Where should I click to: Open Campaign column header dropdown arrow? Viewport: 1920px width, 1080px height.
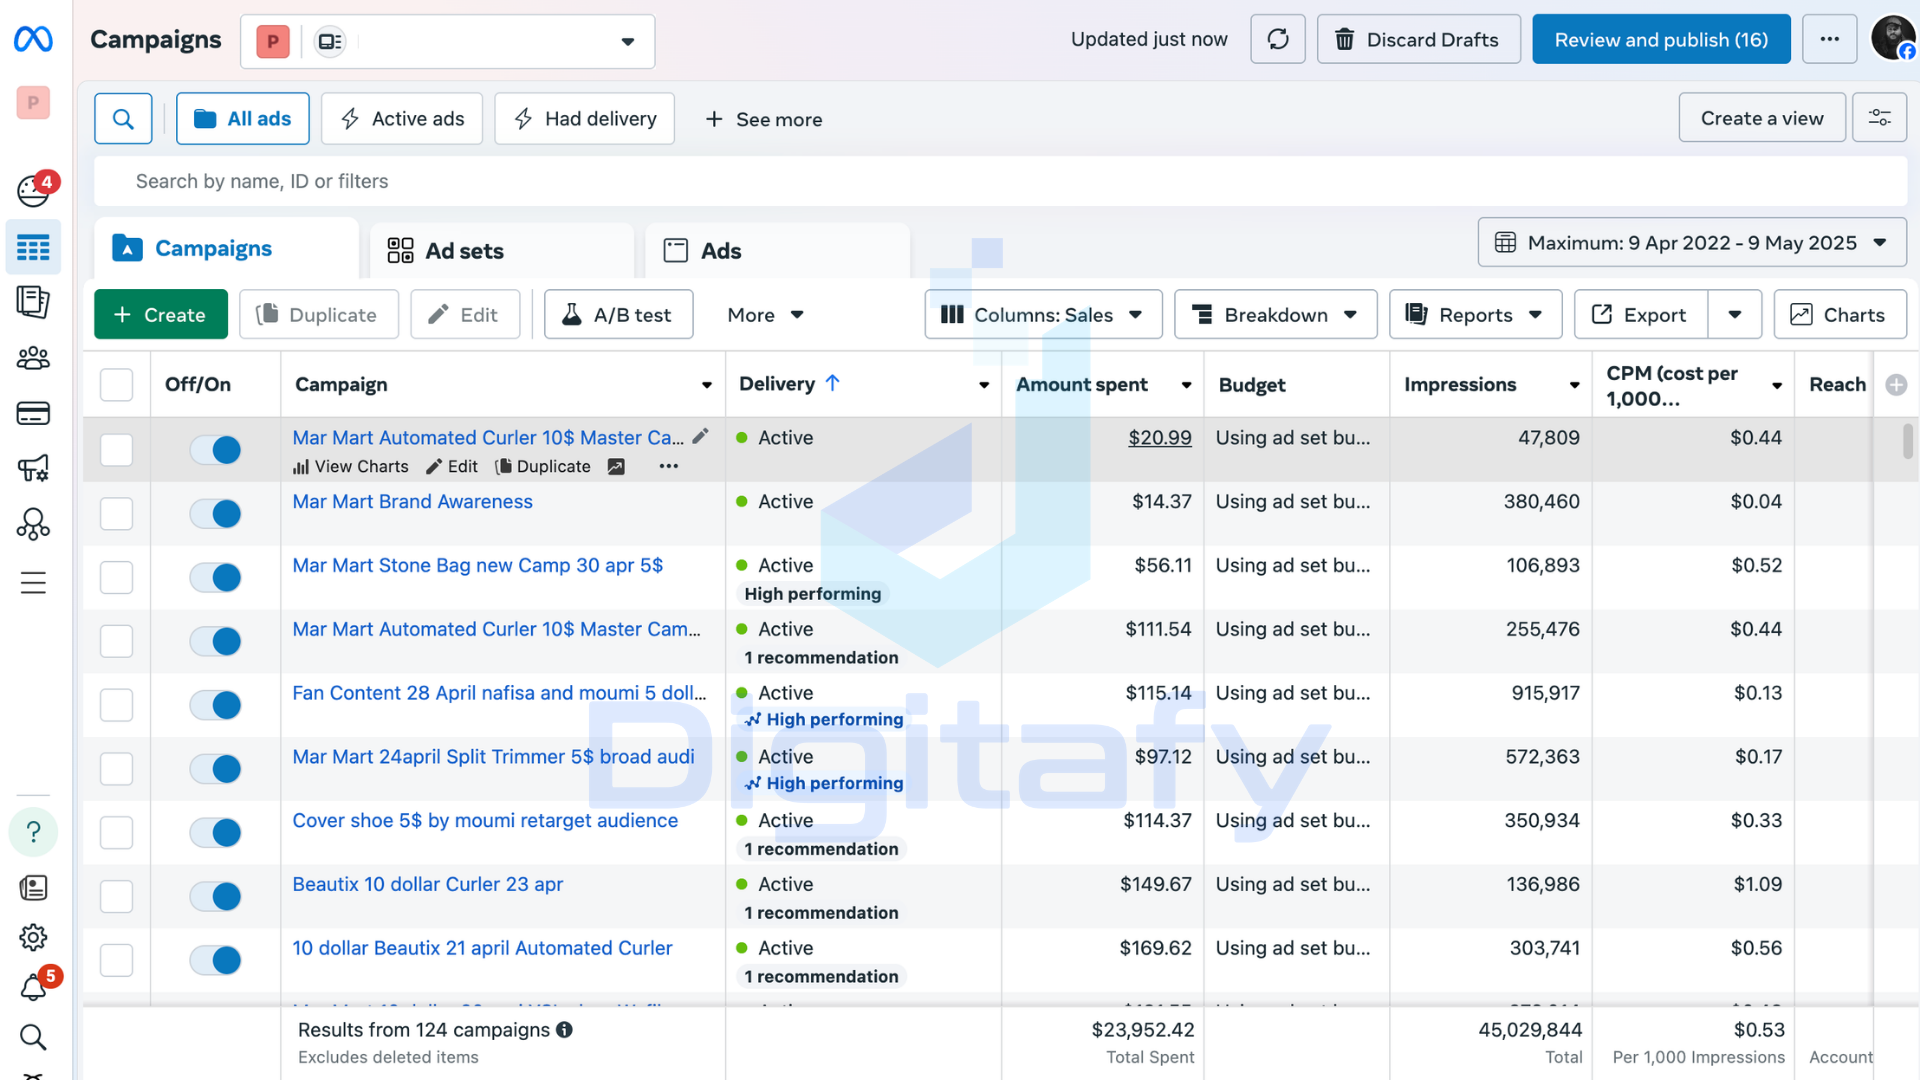(x=707, y=385)
